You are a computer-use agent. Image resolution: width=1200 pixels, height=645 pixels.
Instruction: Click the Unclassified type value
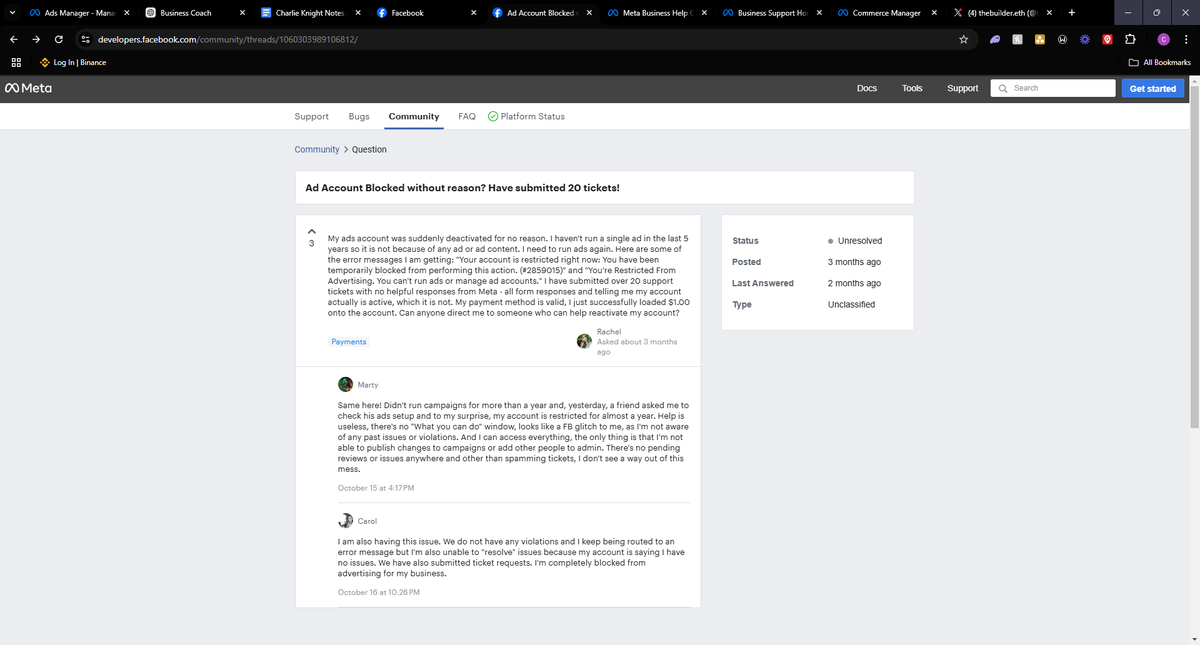coord(852,304)
